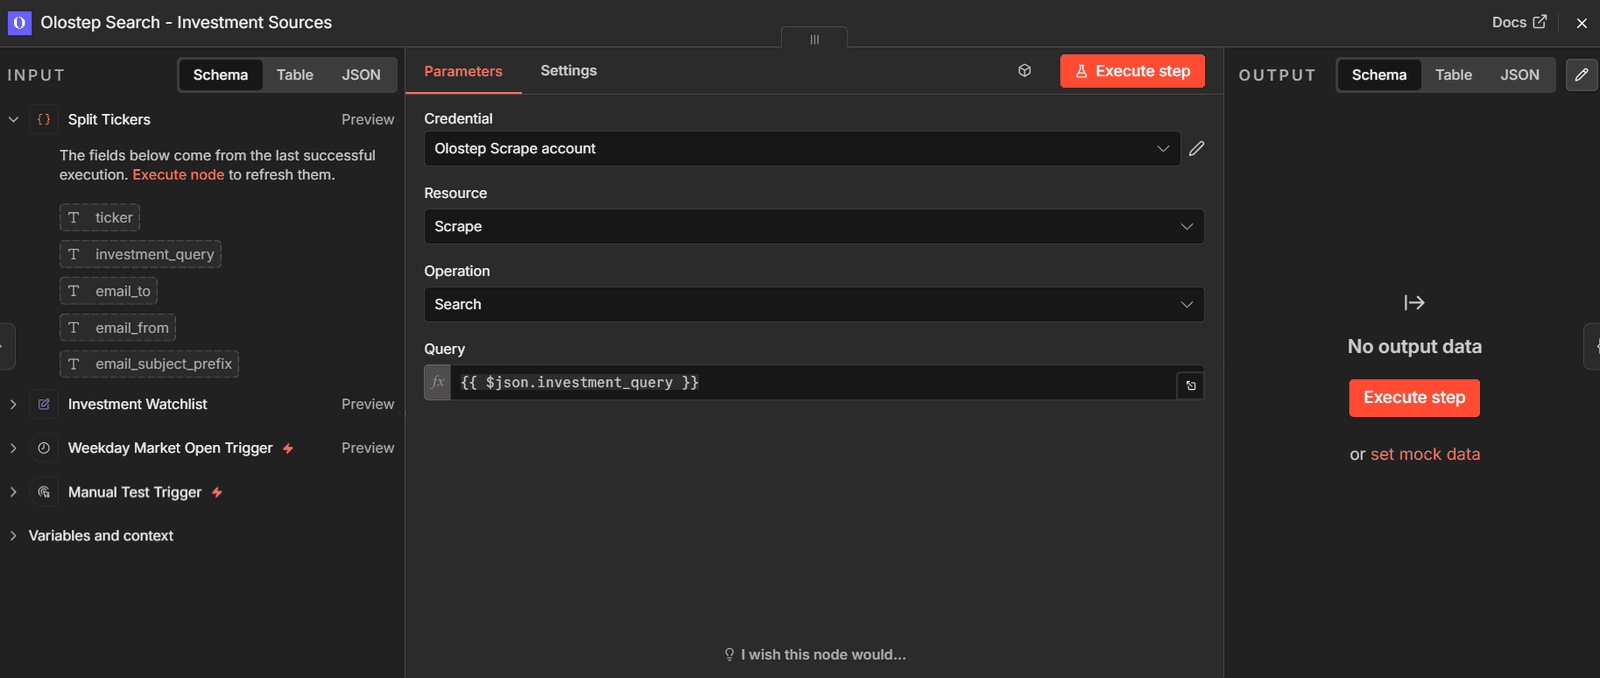
Task: Open the Settings tab
Action: coord(569,71)
